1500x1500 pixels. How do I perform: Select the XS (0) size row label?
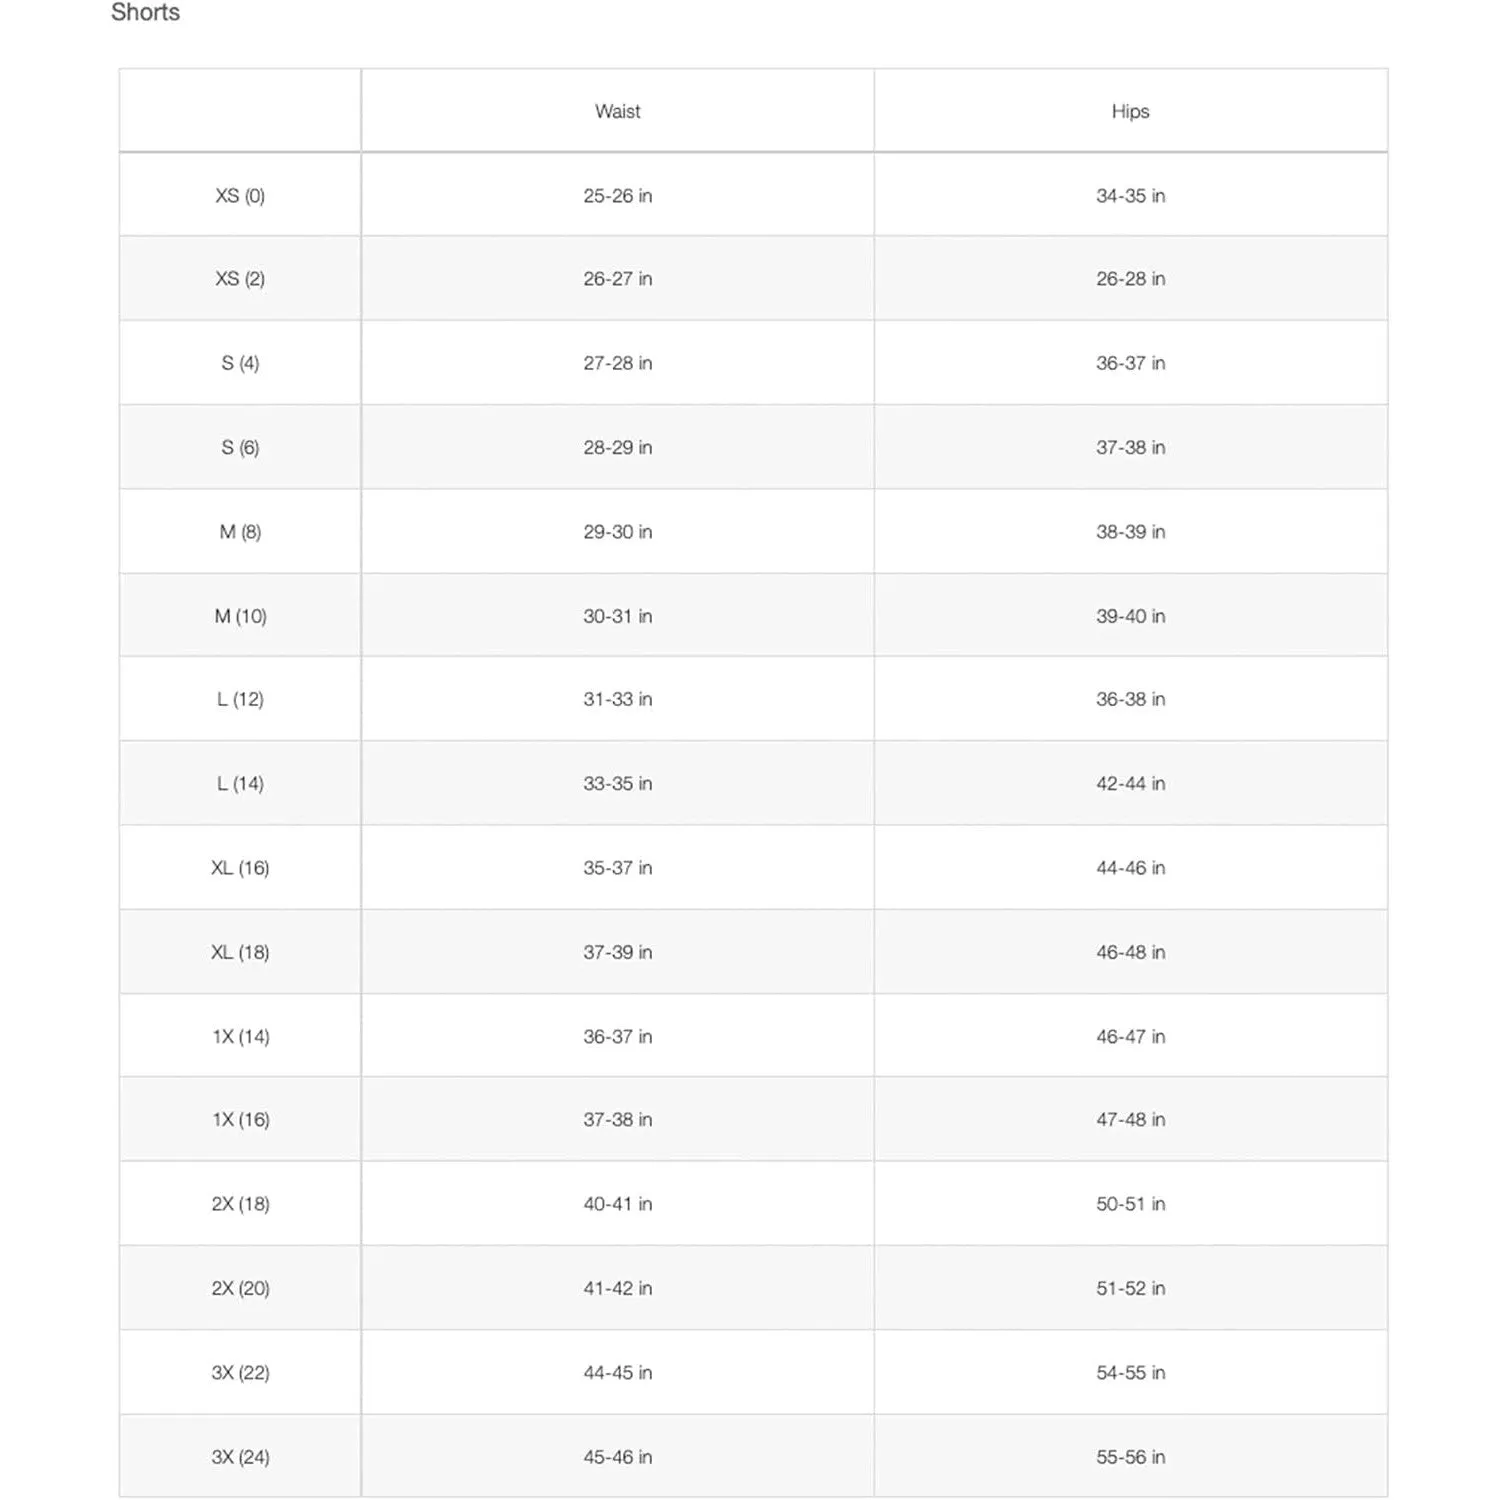pos(240,195)
